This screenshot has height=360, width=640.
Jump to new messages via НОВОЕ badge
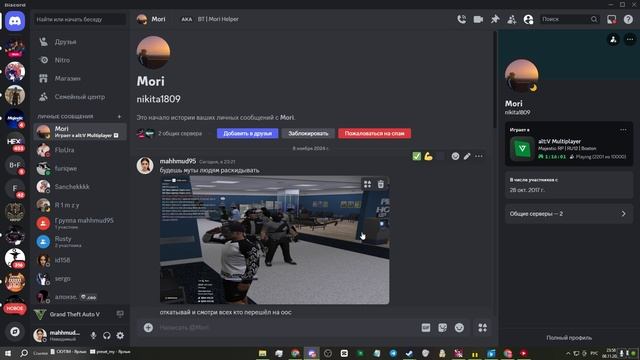tap(15, 308)
